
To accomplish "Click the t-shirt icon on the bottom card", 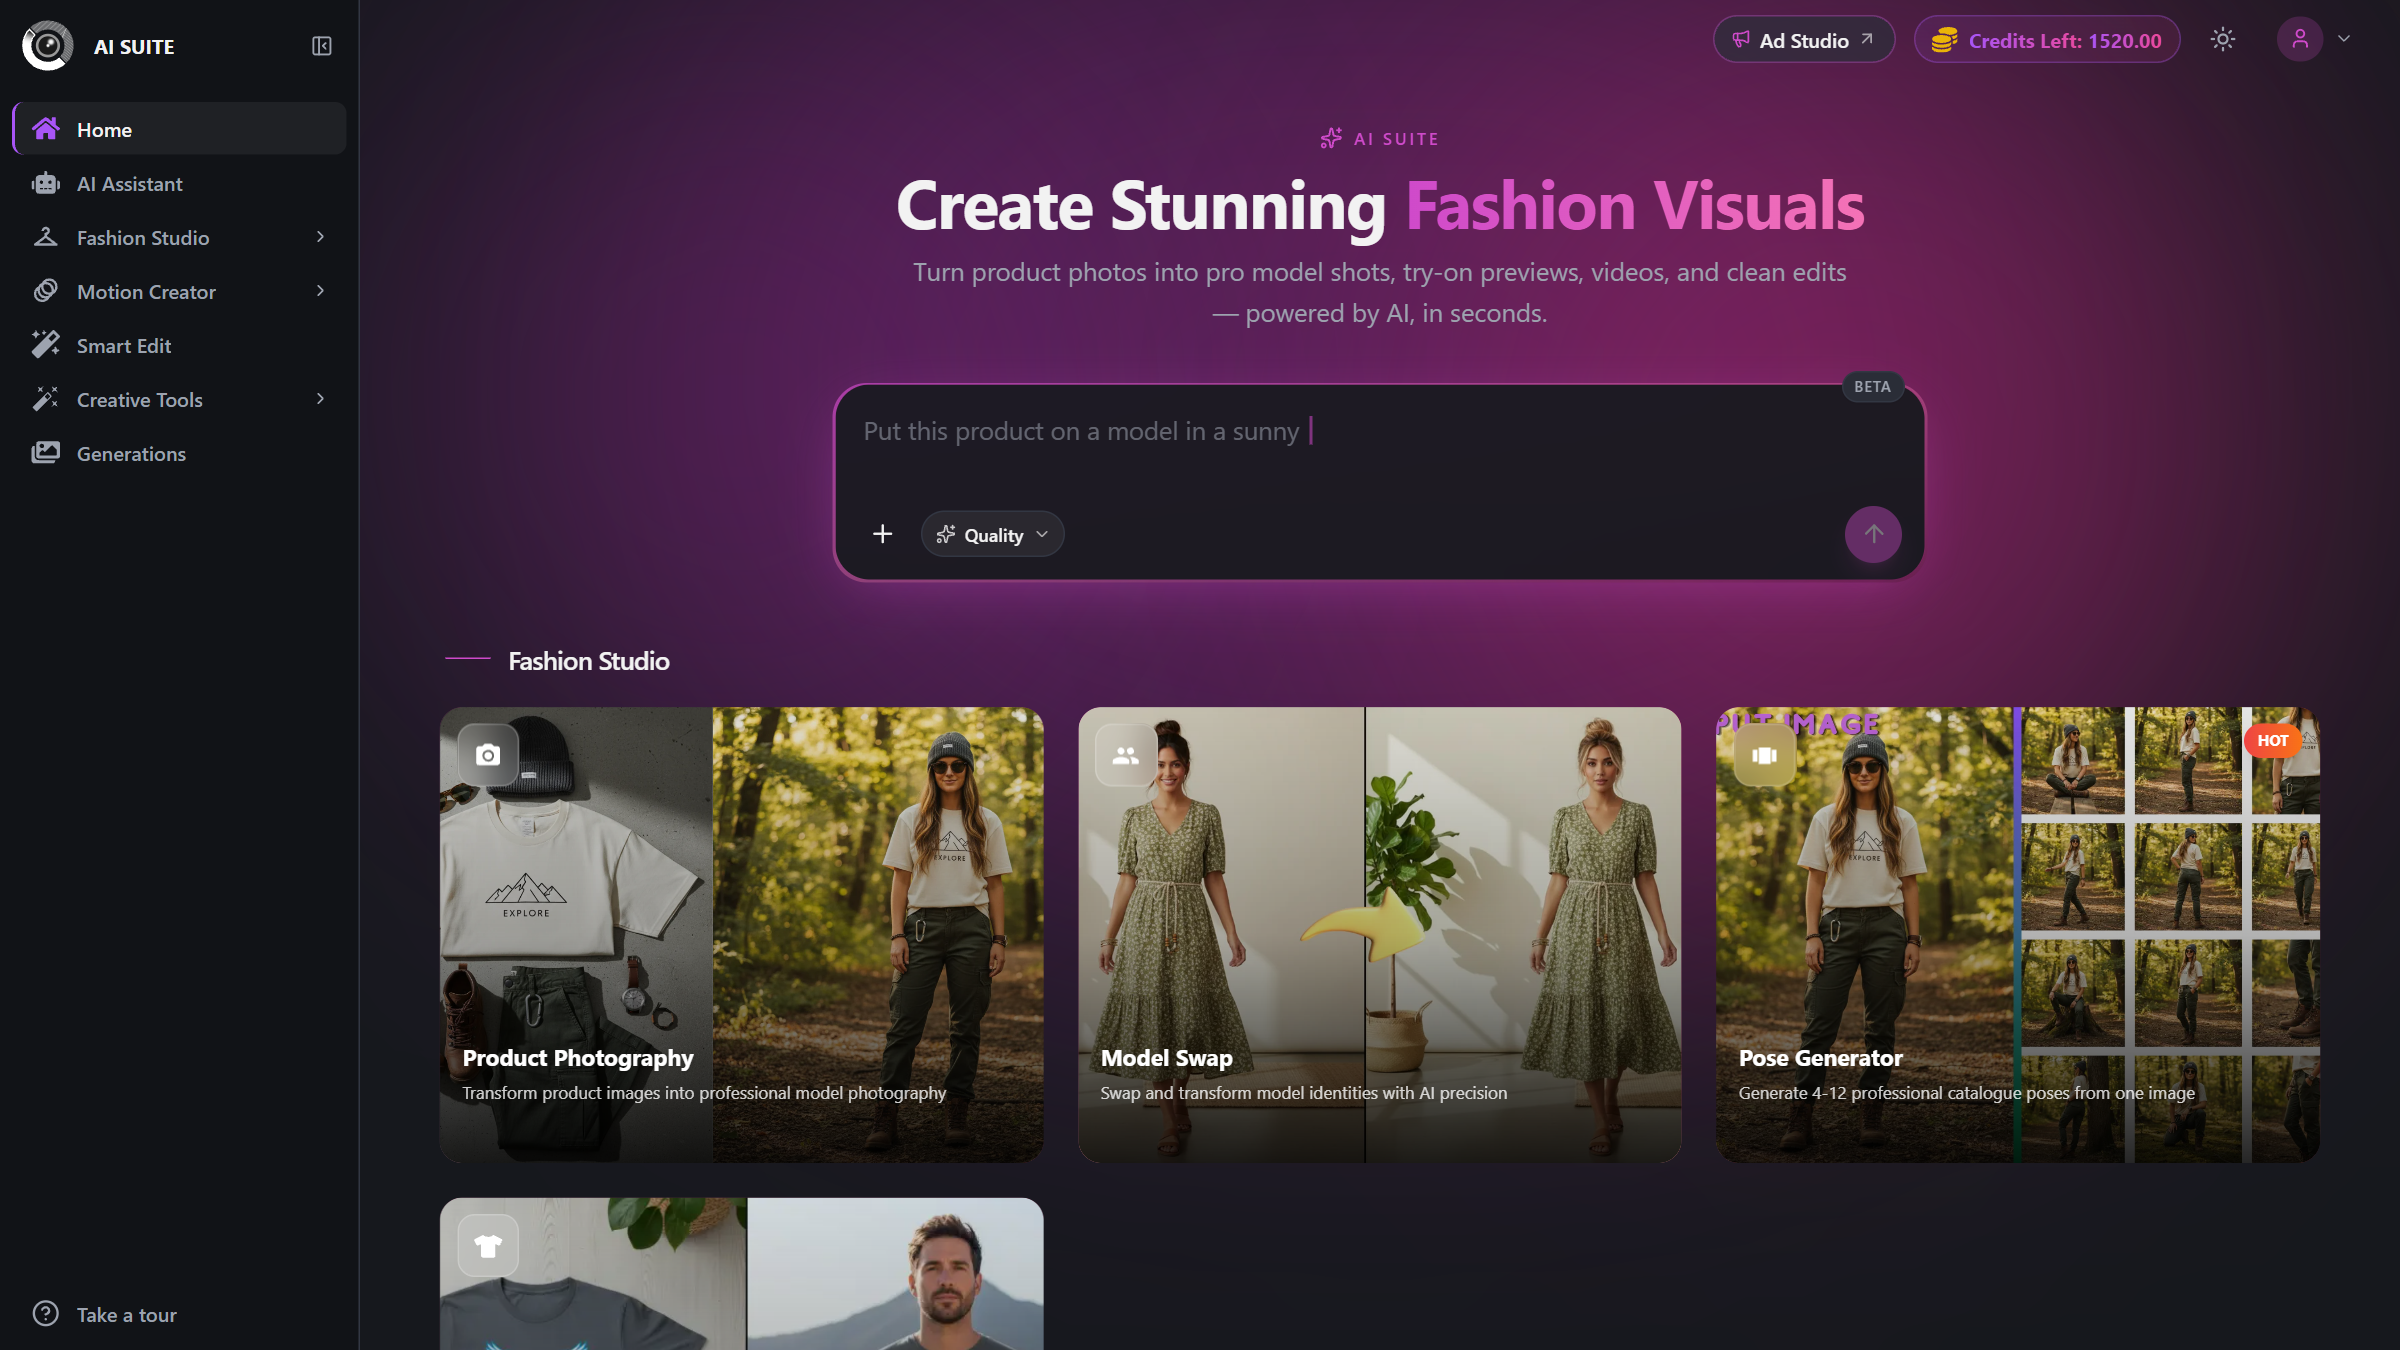I will [x=488, y=1245].
